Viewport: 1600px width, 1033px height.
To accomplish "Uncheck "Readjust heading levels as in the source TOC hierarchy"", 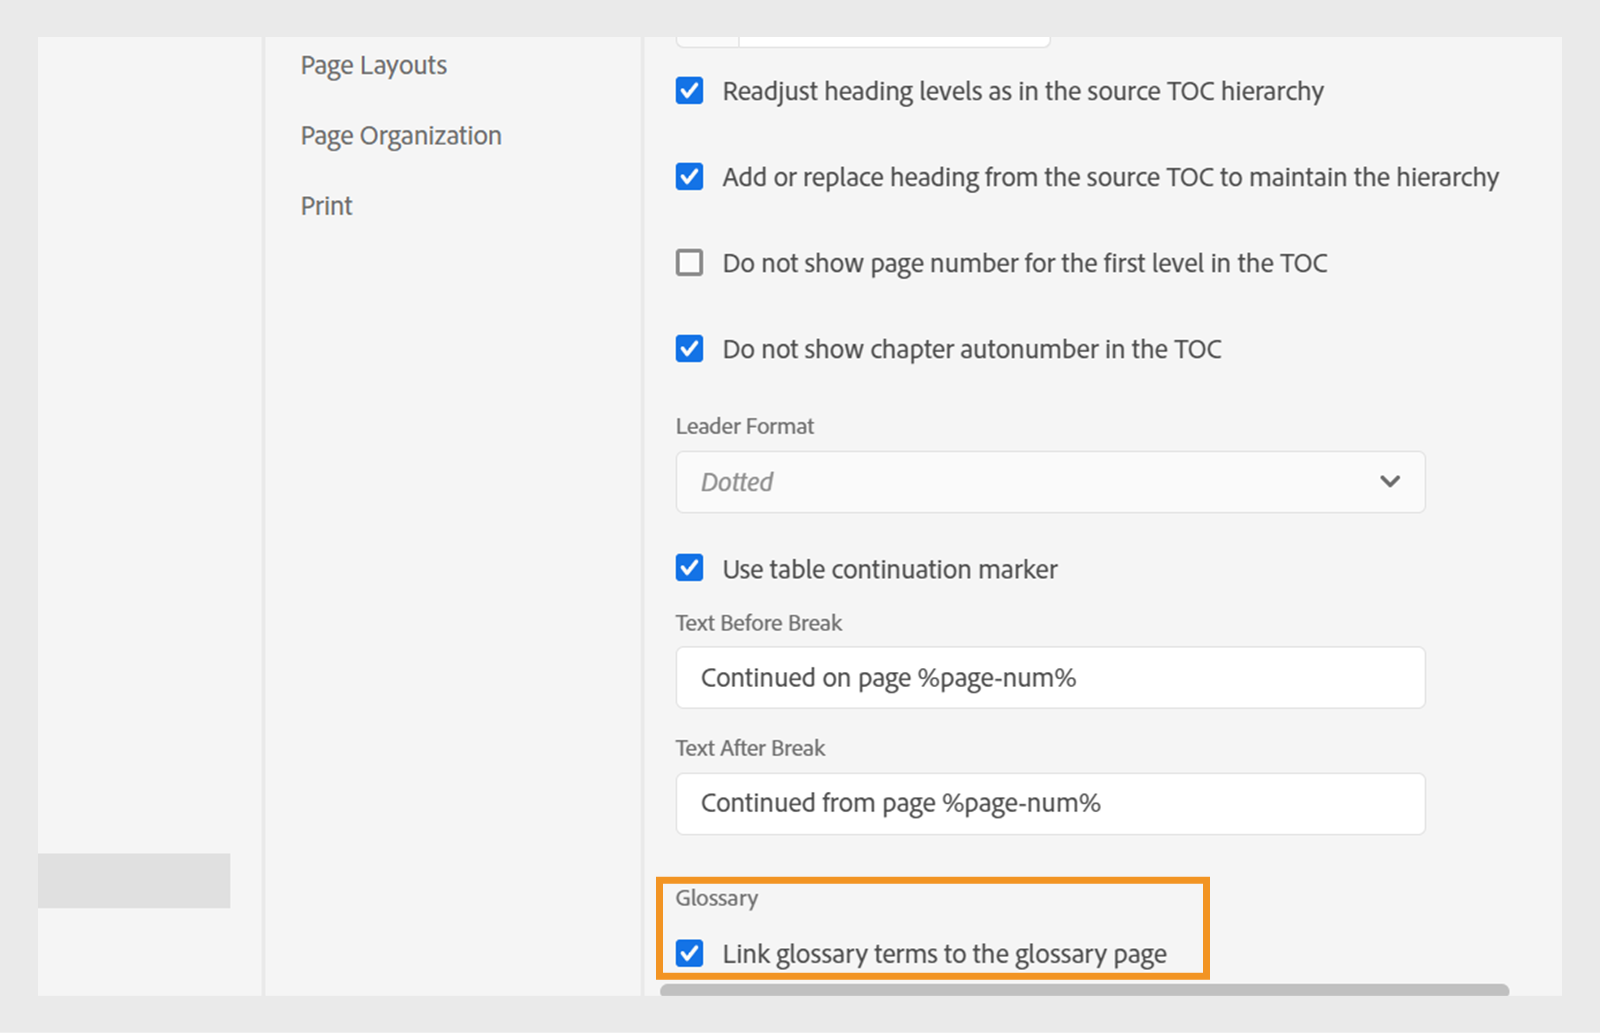I will pyautogui.click(x=689, y=91).
